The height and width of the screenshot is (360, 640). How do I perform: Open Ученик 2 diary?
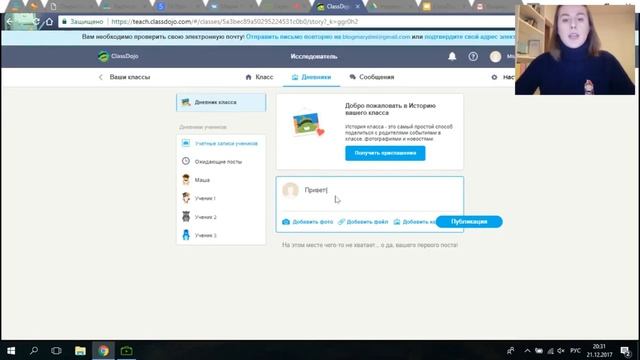coord(221,217)
